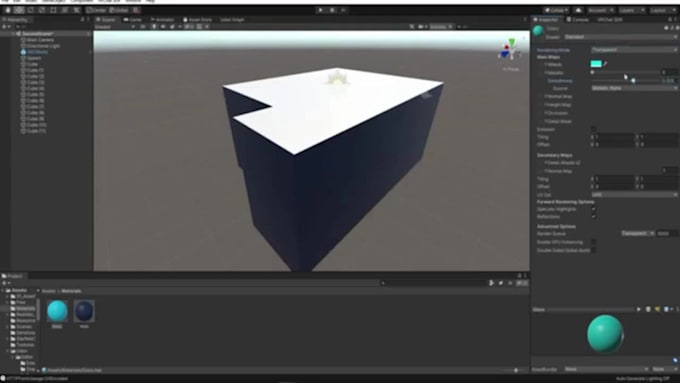The width and height of the screenshot is (680, 383).
Task: Open the Collab dropdown
Action: click(557, 10)
